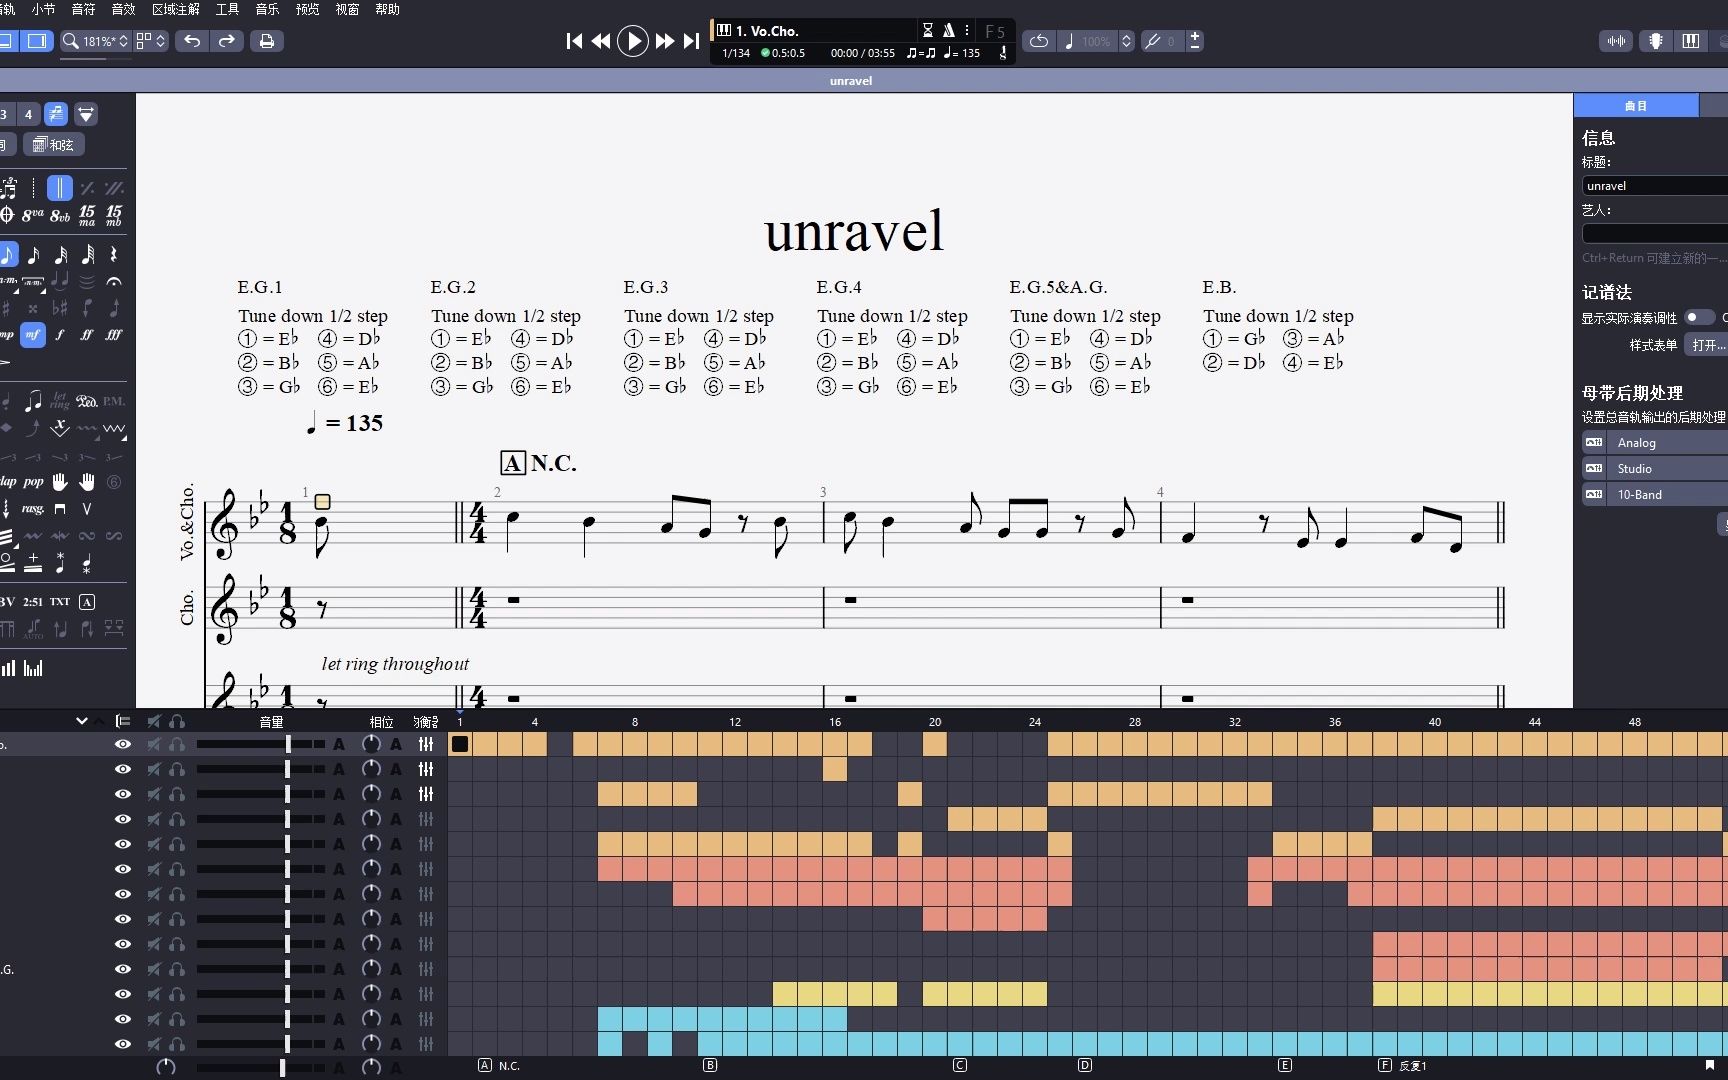Edit the 标题 title field unravel
Screen dimensions: 1728x1080
[x=1655, y=186]
